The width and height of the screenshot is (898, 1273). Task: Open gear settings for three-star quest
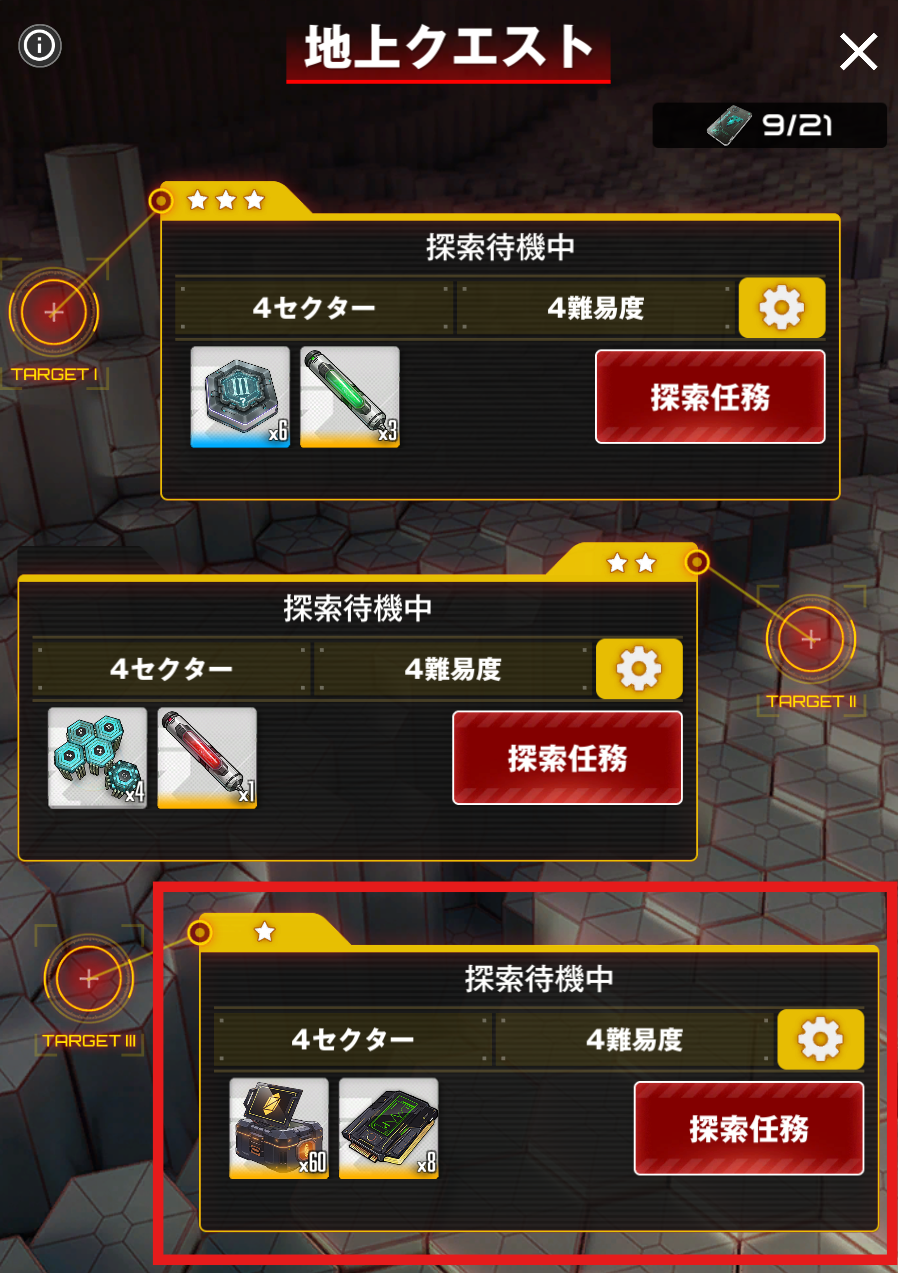point(782,308)
